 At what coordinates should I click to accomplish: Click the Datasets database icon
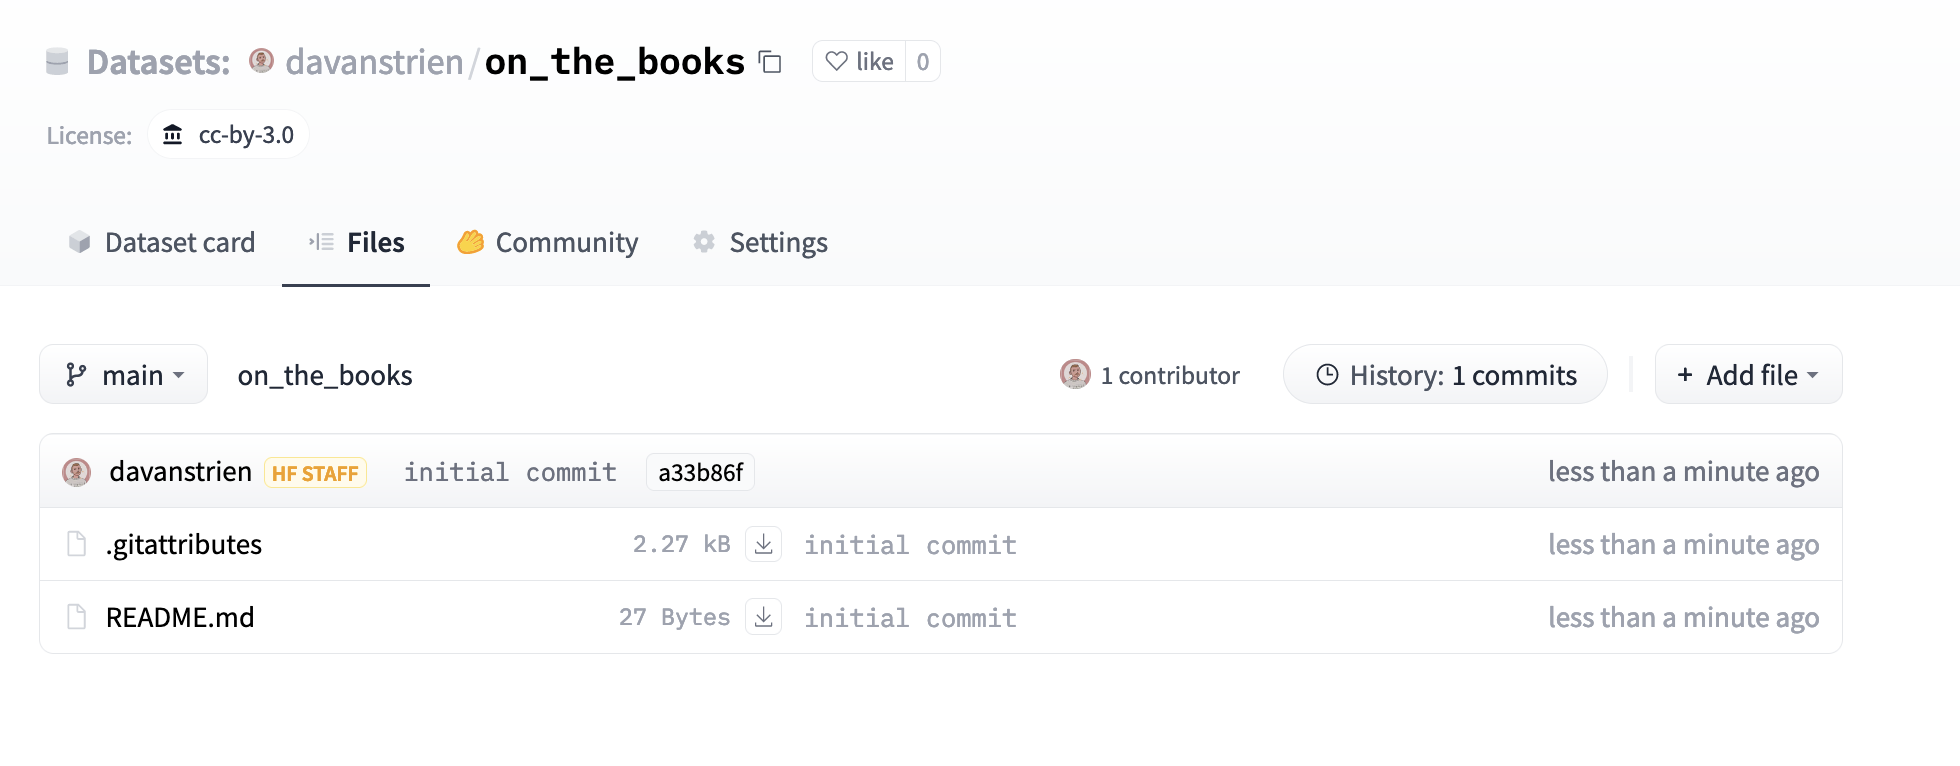58,62
